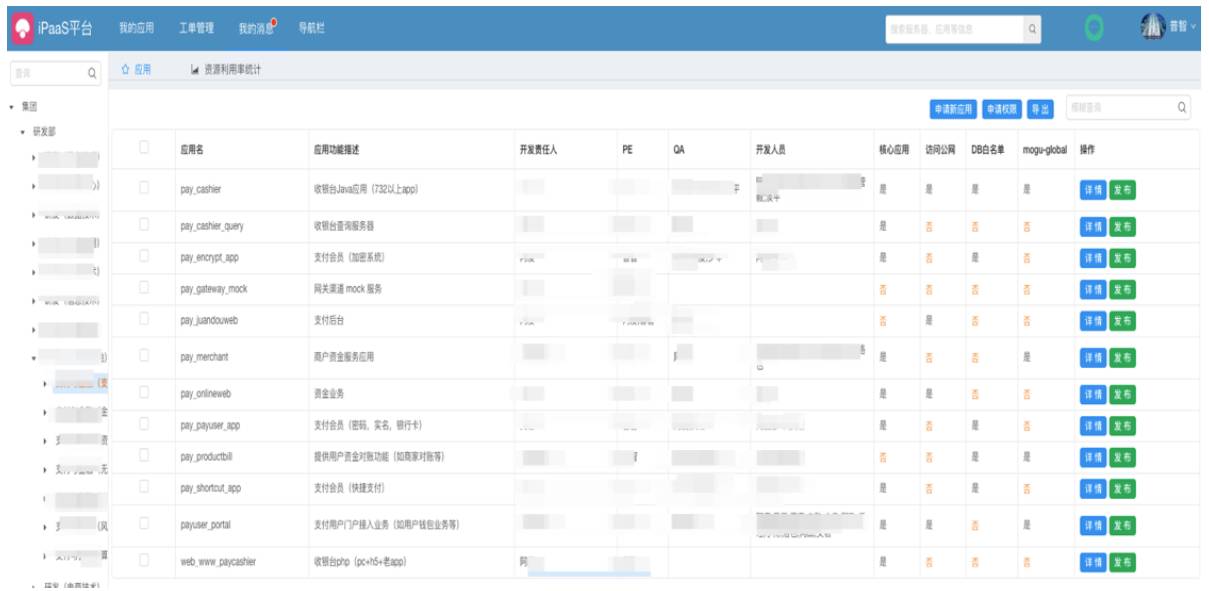Click the payuser_portal application name
1209x591 pixels.
(x=206, y=525)
